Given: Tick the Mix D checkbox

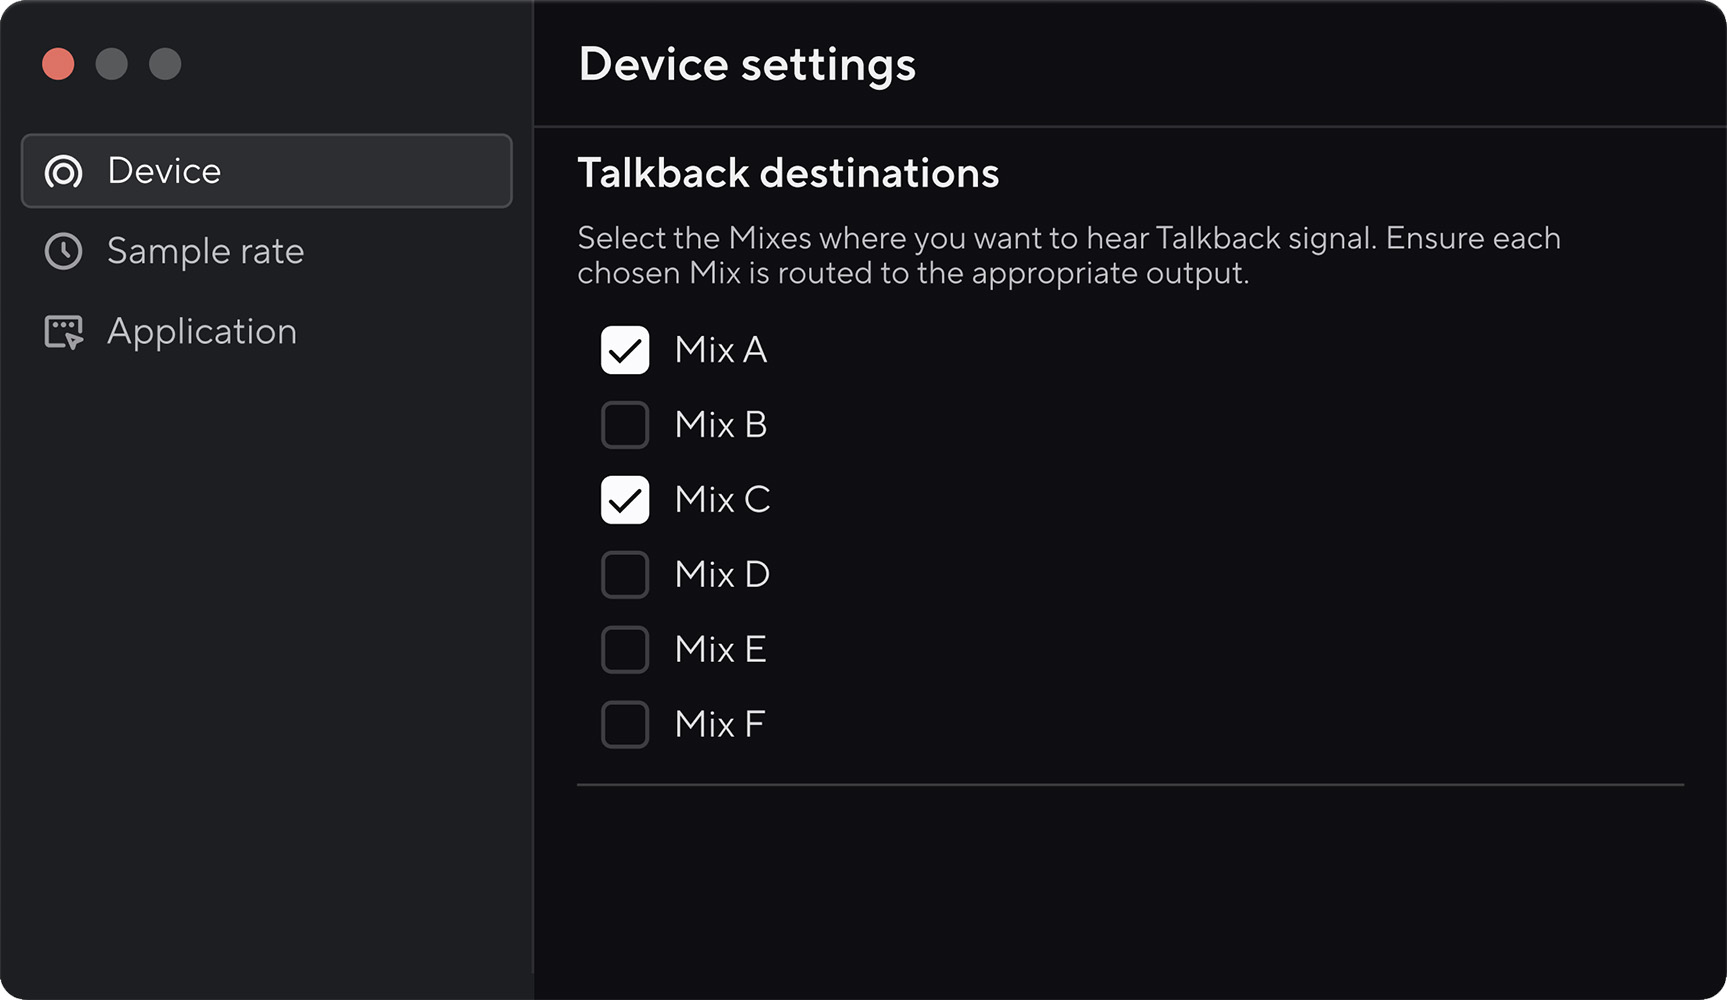Looking at the screenshot, I should pyautogui.click(x=625, y=575).
